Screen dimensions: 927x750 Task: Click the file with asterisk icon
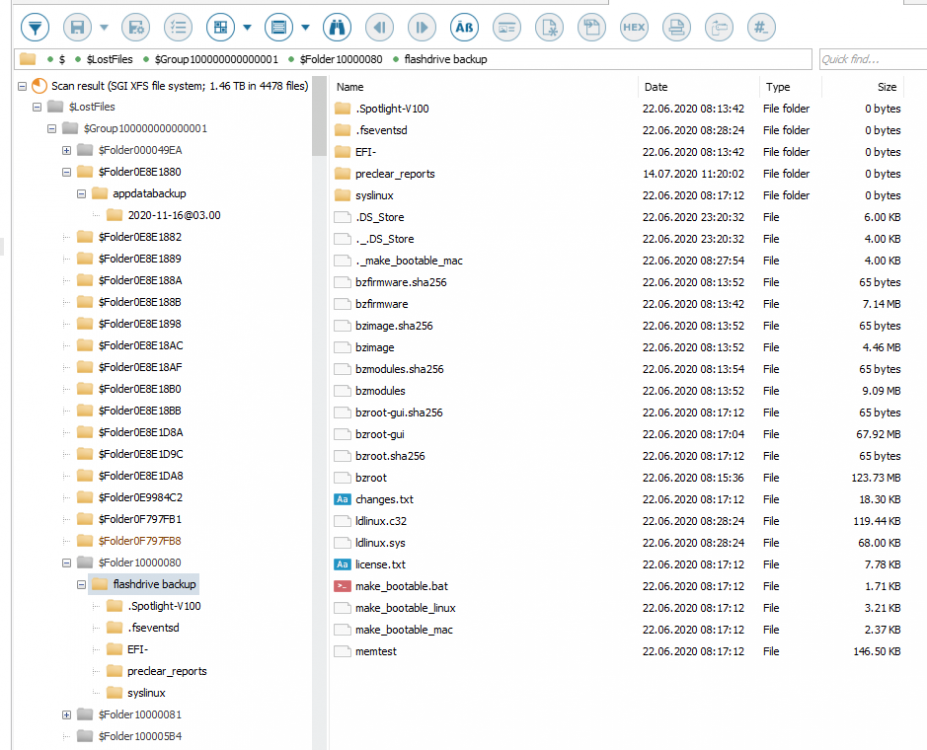pos(549,27)
